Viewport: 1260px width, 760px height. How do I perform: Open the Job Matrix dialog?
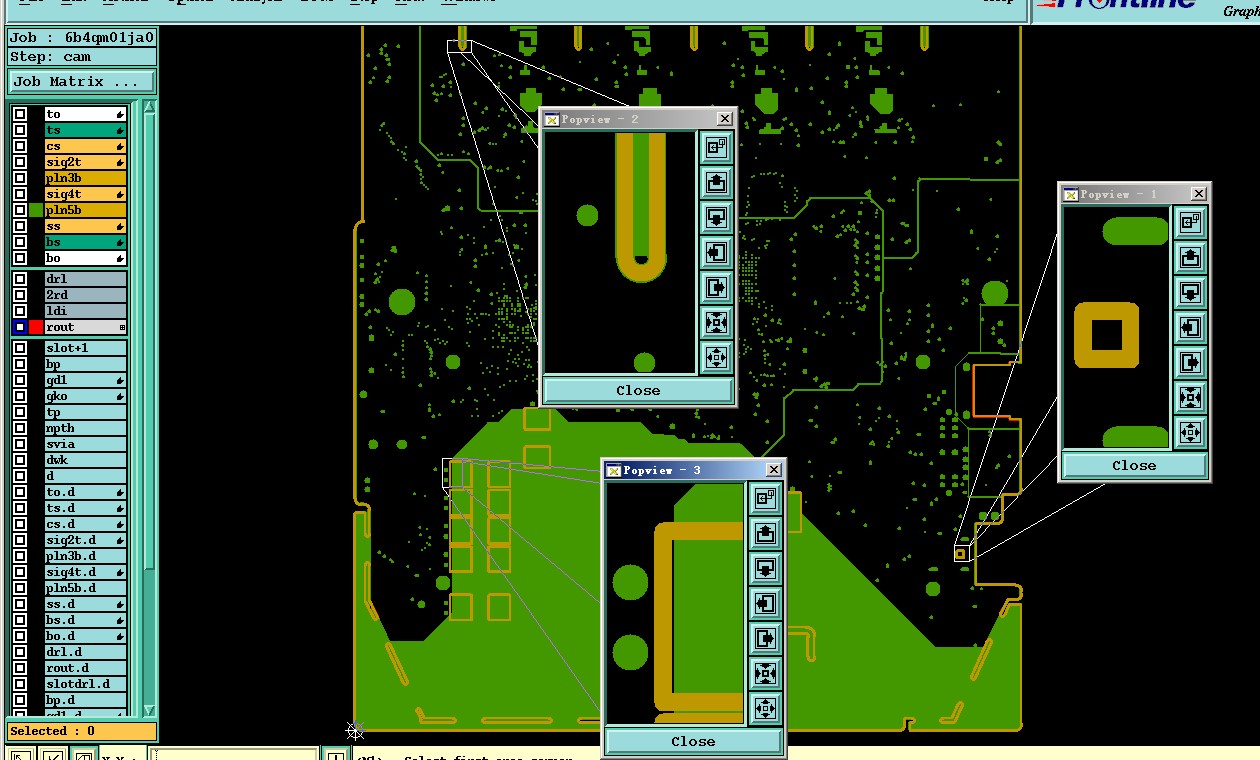click(82, 82)
